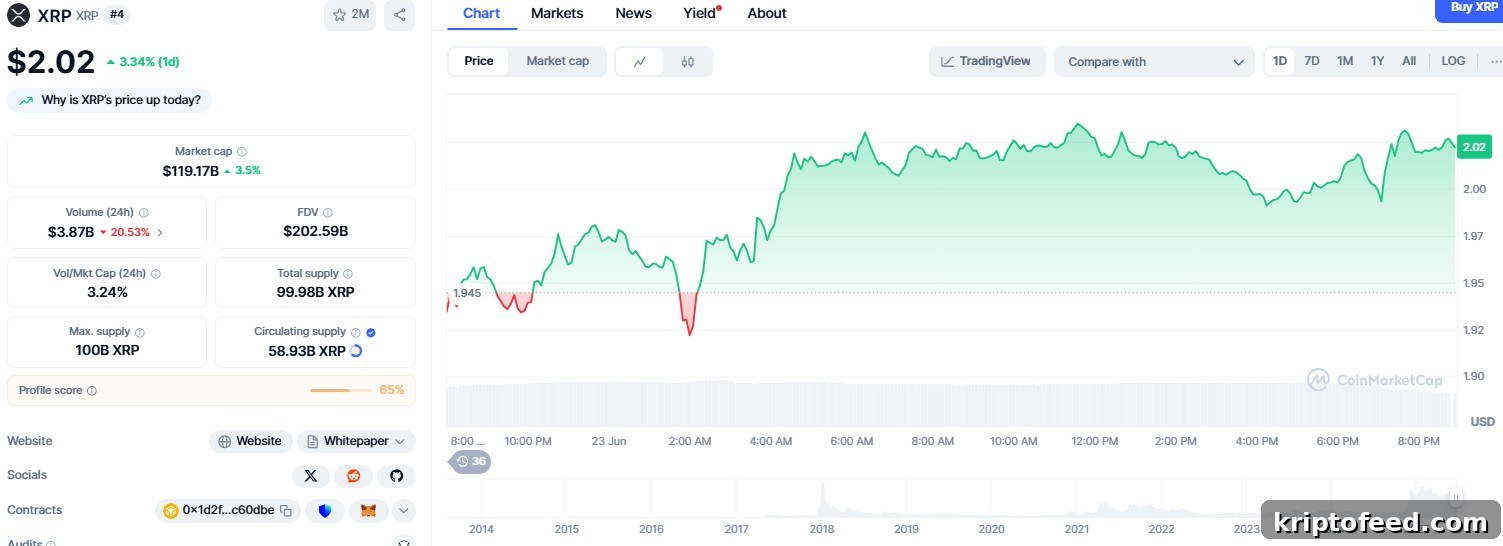The image size is (1503, 546).
Task: Click the verified badge beside Circulating supply
Action: click(371, 332)
